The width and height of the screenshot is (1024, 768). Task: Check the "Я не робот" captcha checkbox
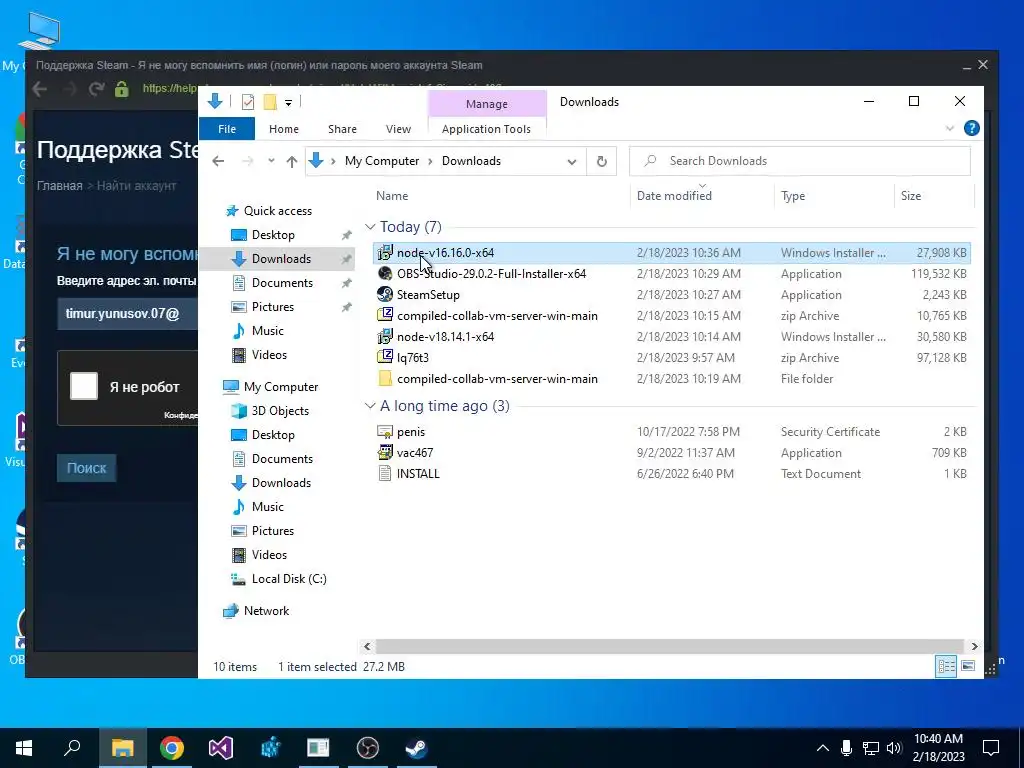coord(84,387)
